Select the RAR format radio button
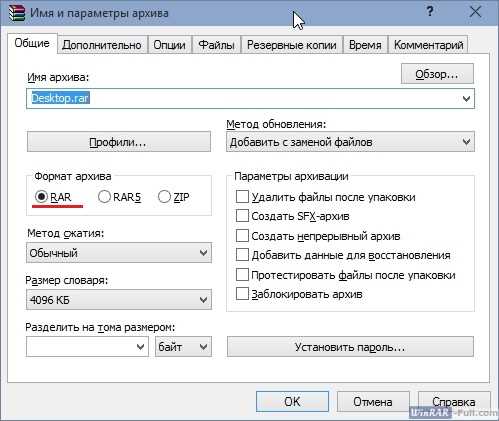This screenshot has height=421, width=499. (x=41, y=197)
